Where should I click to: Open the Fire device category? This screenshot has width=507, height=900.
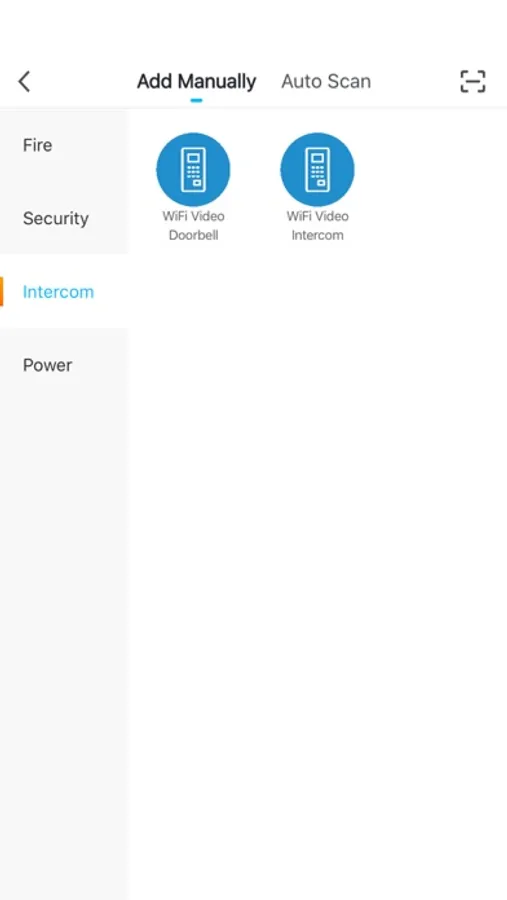(38, 145)
